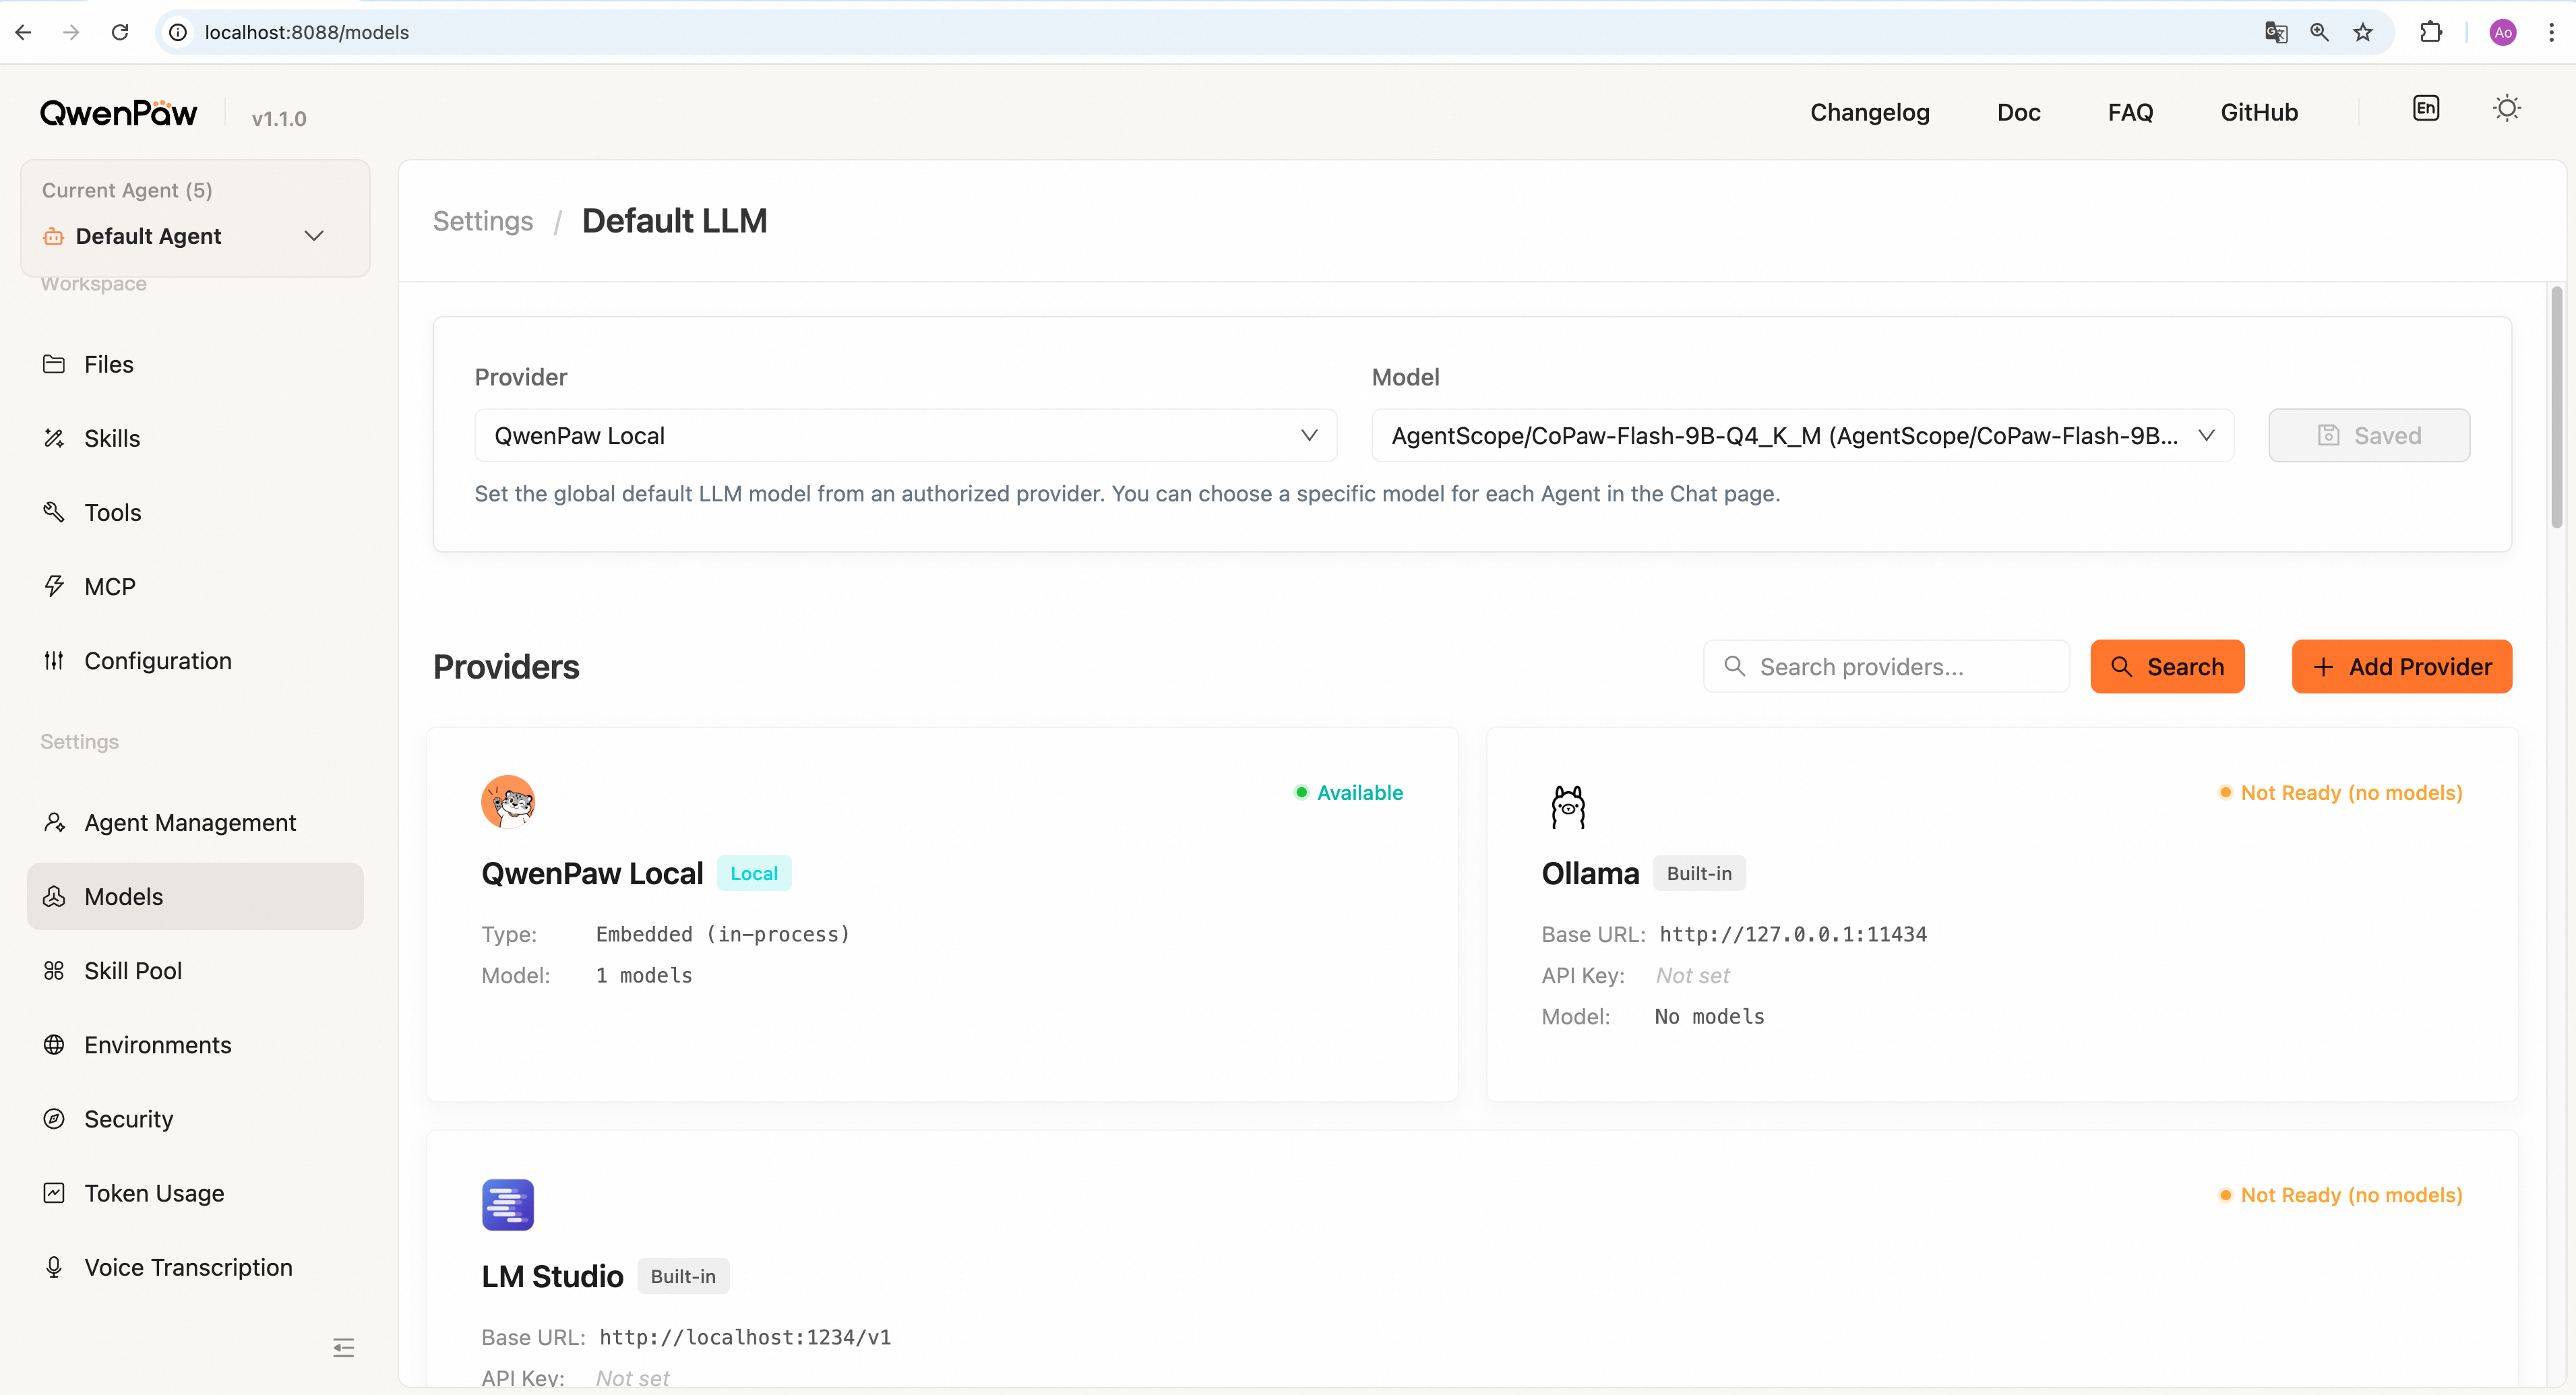The height and width of the screenshot is (1395, 2576).
Task: Select MCP in the sidebar
Action: [x=195, y=586]
